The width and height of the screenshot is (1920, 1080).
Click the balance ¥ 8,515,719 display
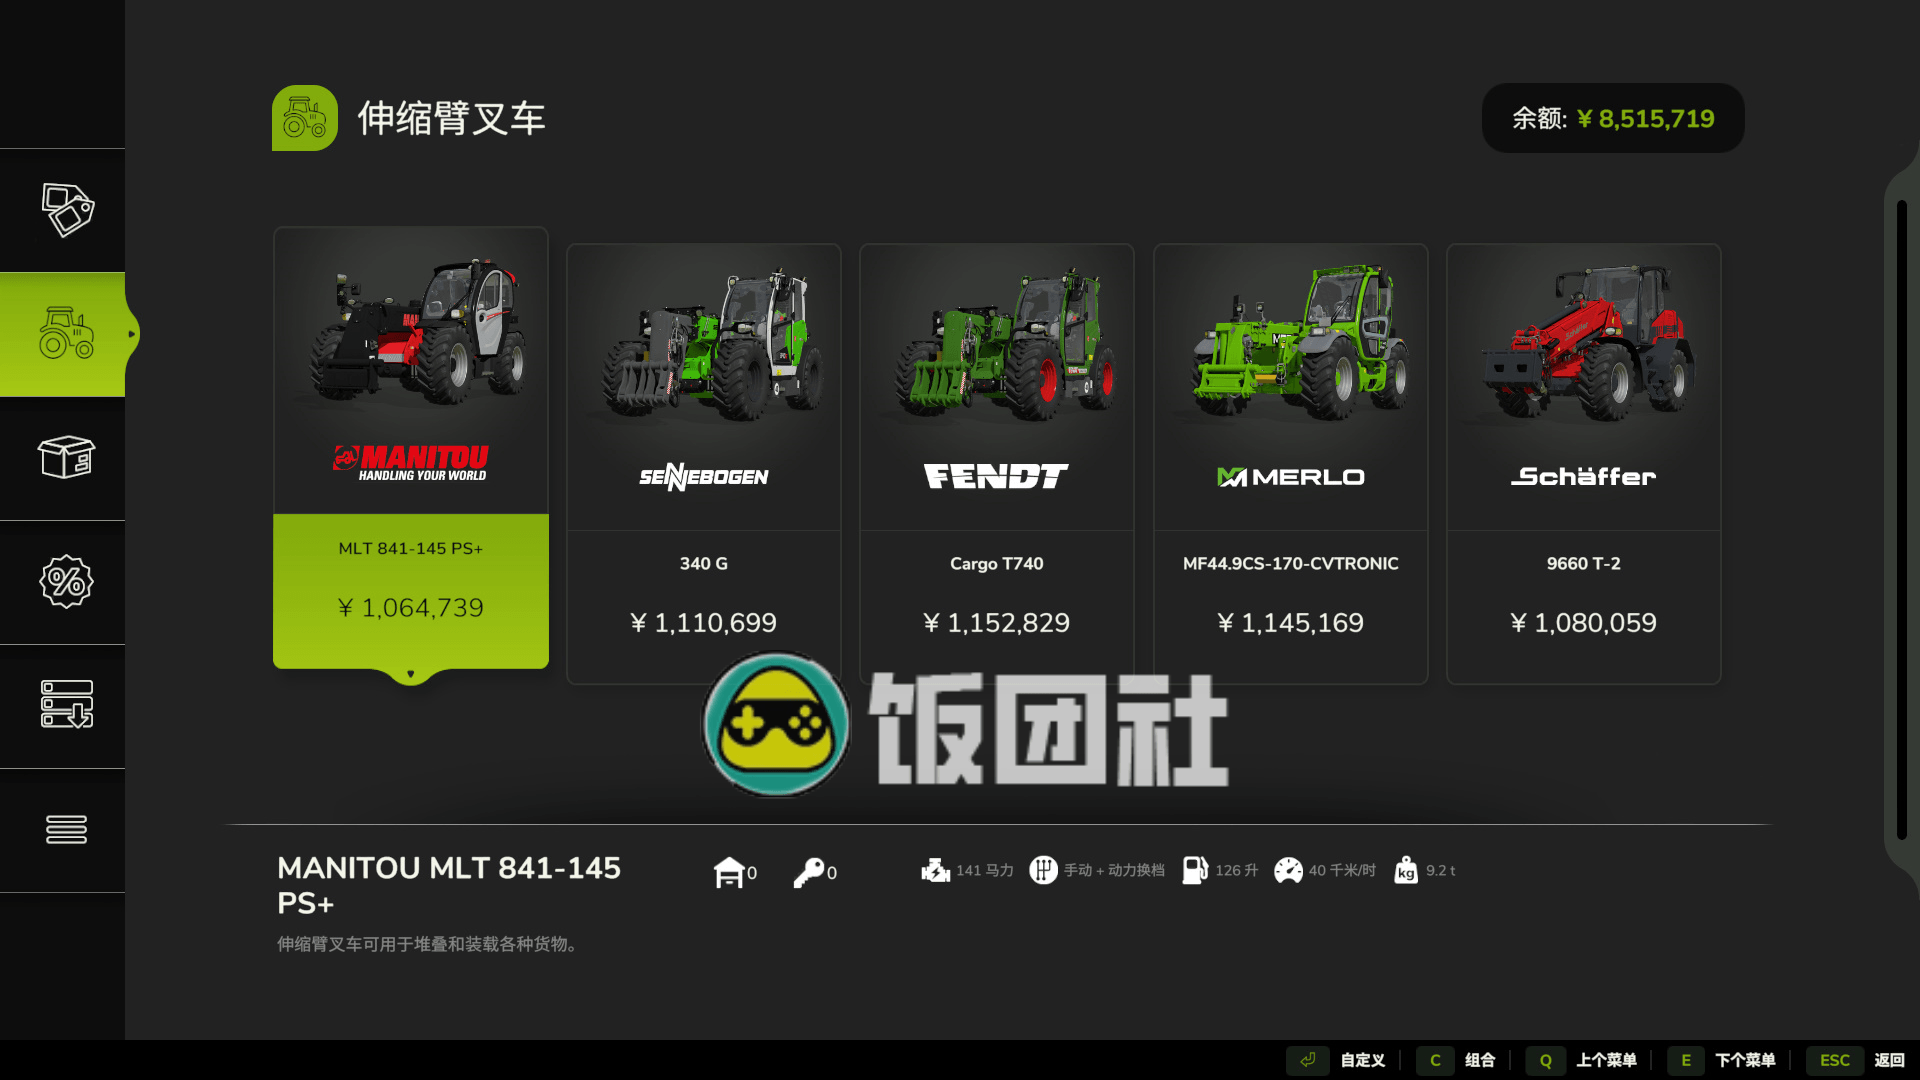(1613, 118)
